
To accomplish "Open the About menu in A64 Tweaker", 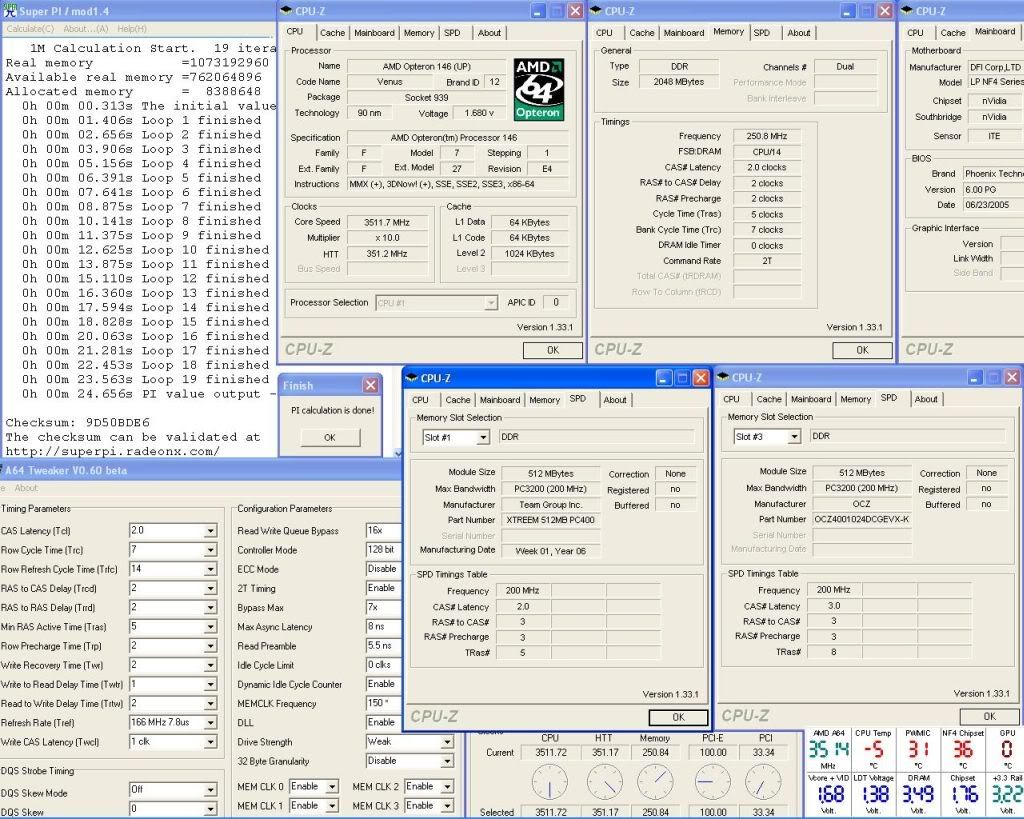I will coord(26,488).
